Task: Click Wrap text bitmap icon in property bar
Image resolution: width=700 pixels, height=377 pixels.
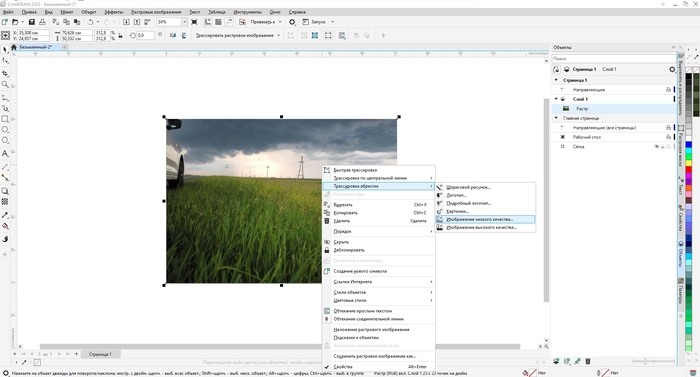Action: pyautogui.click(x=342, y=35)
